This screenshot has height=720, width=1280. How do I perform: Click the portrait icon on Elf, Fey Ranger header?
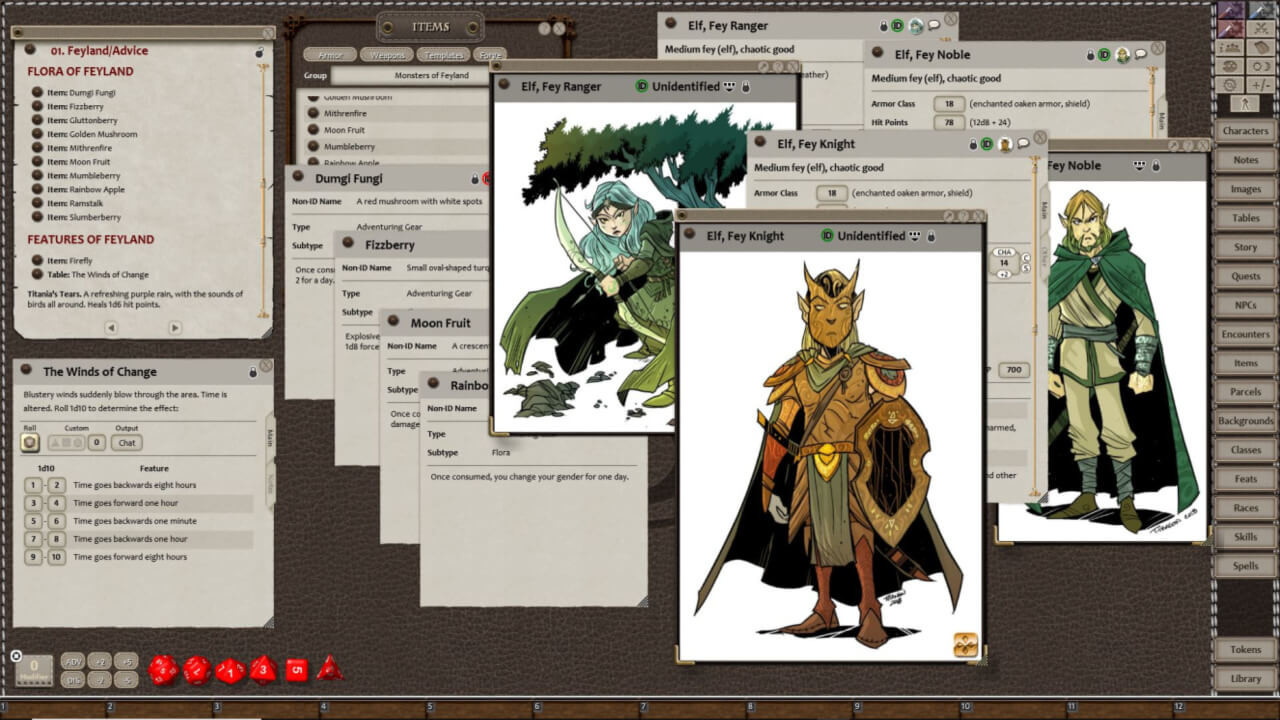point(915,25)
